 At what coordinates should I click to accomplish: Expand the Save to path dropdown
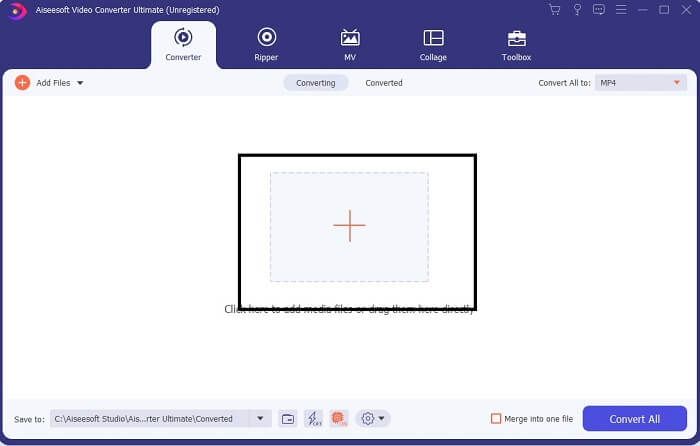tap(261, 419)
